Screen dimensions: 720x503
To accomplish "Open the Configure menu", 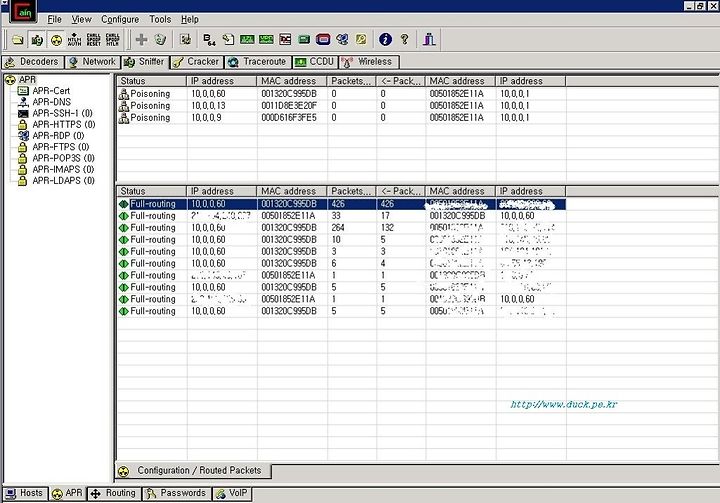I will [120, 19].
